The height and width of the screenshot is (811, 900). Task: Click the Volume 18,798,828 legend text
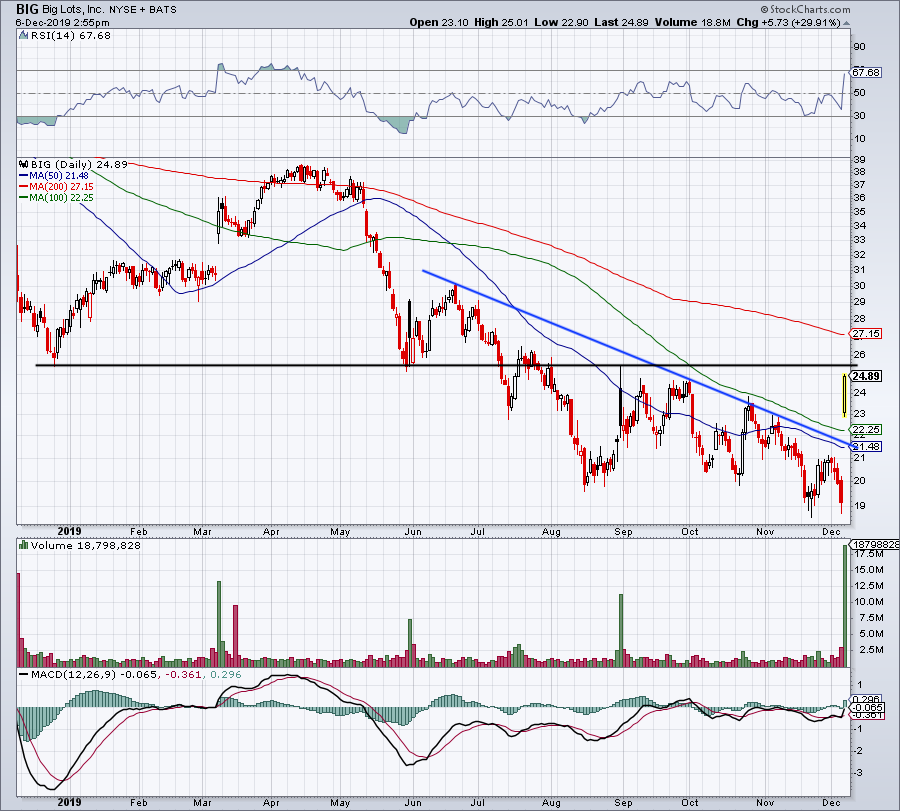(86, 545)
